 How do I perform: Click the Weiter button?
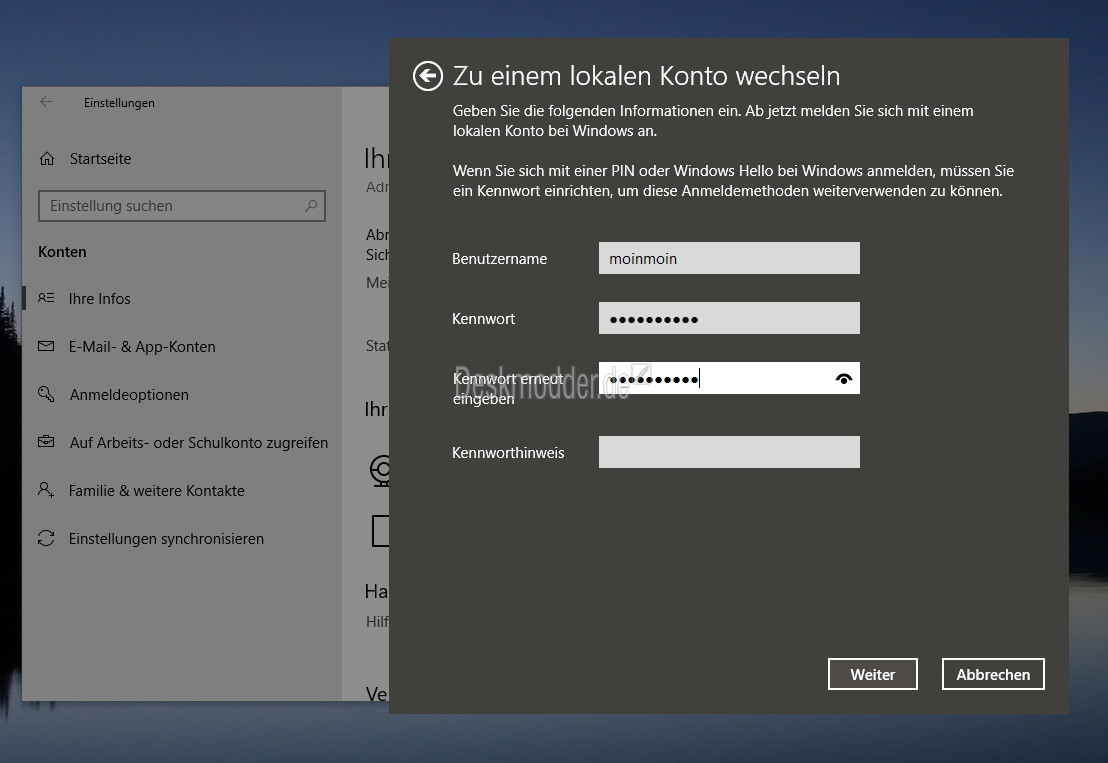coord(872,674)
